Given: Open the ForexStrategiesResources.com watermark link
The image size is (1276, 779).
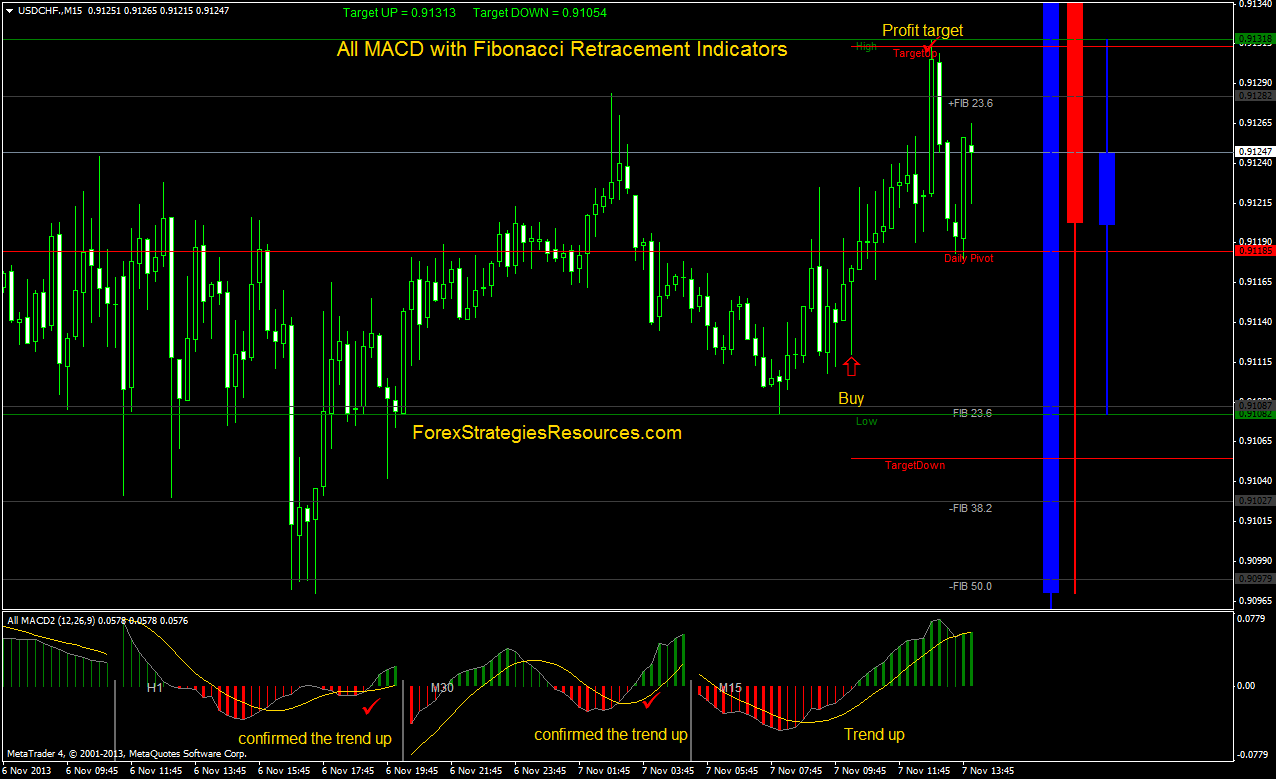Looking at the screenshot, I should 548,432.
